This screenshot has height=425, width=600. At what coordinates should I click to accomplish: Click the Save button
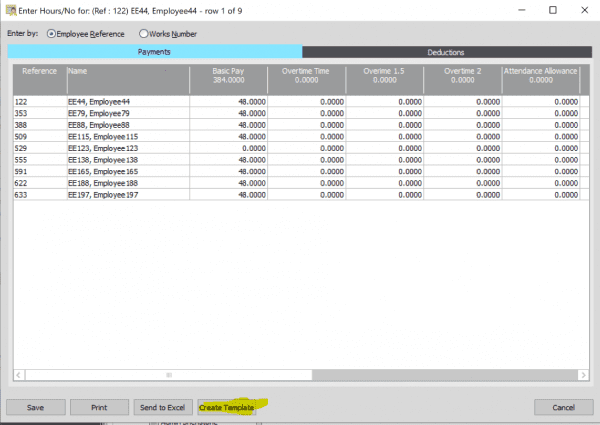(36, 407)
